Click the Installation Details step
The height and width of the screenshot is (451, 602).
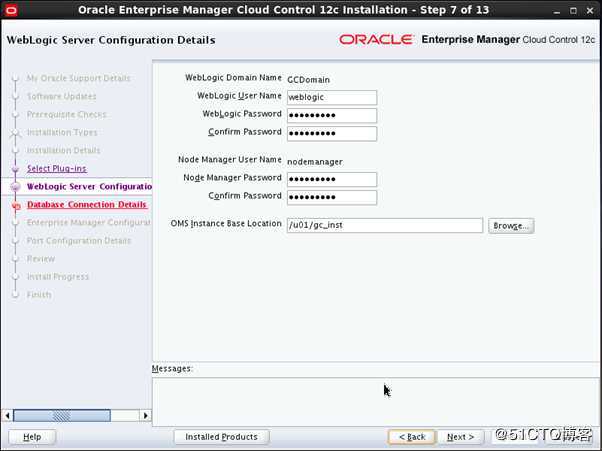[x=63, y=150]
